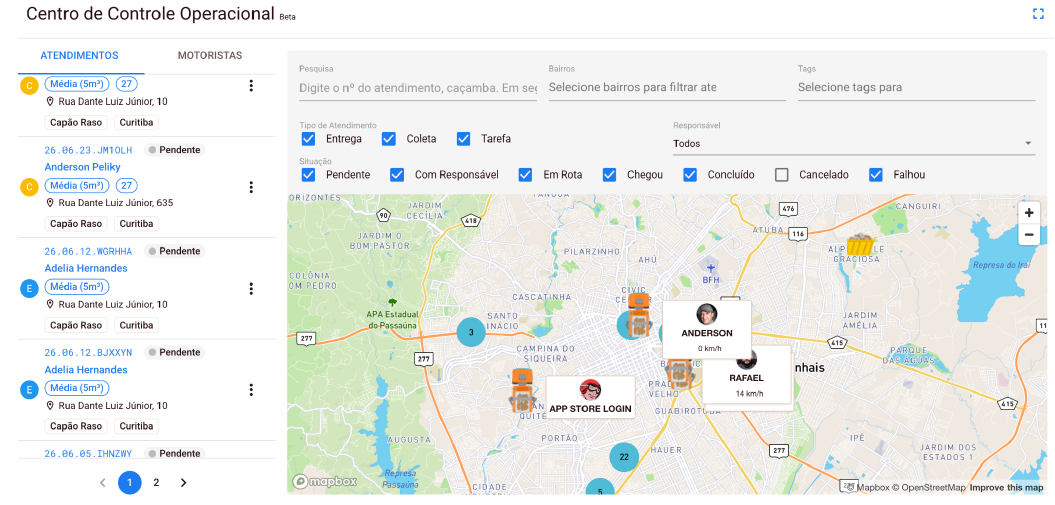Open order 26.06.12.BJXXYN link
The image size is (1055, 505).
[x=88, y=352]
